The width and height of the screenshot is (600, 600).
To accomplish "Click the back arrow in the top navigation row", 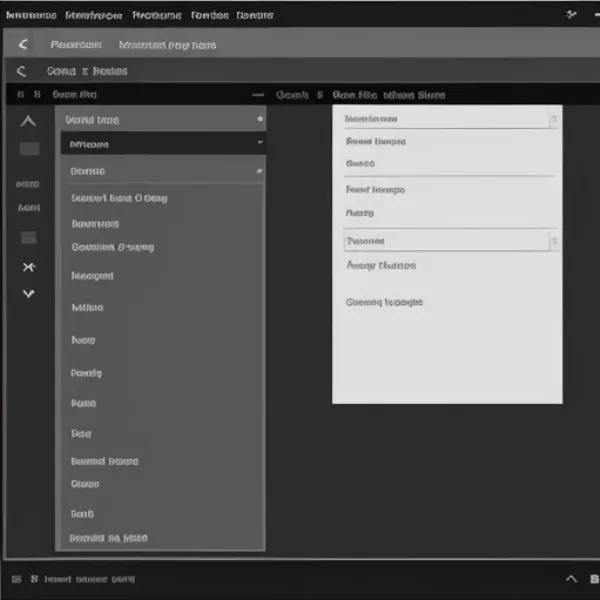I will [x=23, y=45].
